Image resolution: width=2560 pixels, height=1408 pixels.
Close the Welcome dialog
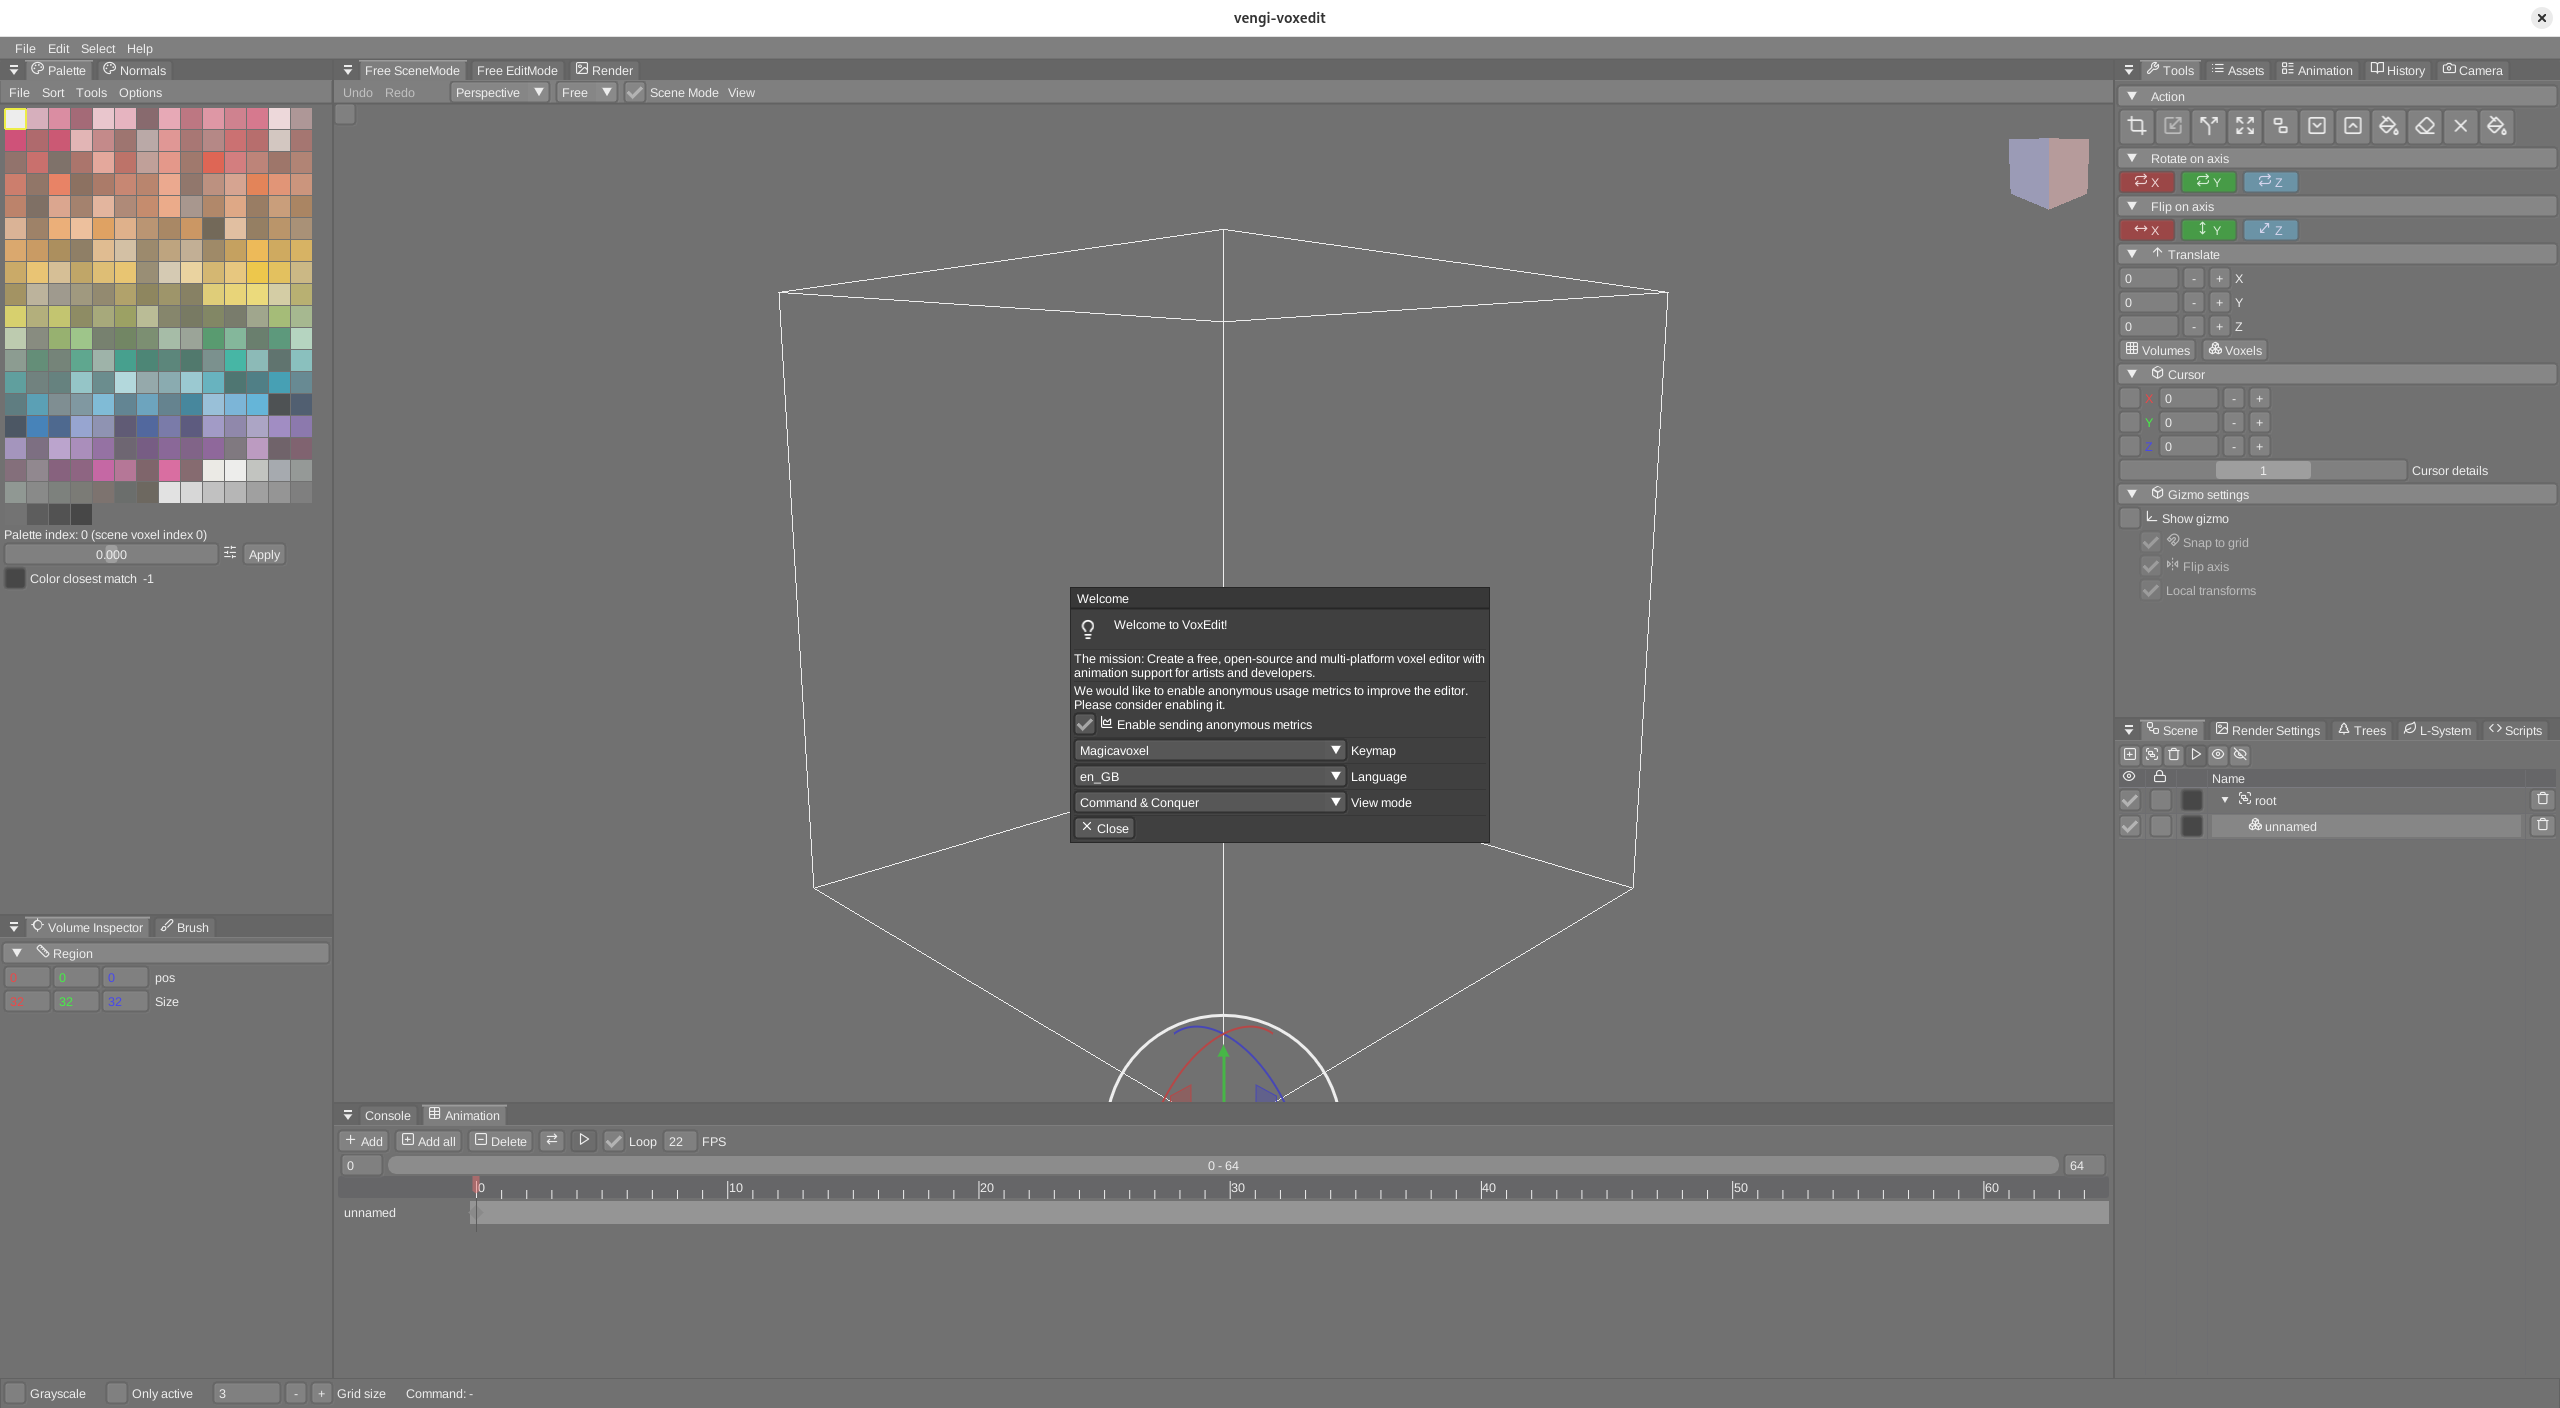tap(1105, 828)
